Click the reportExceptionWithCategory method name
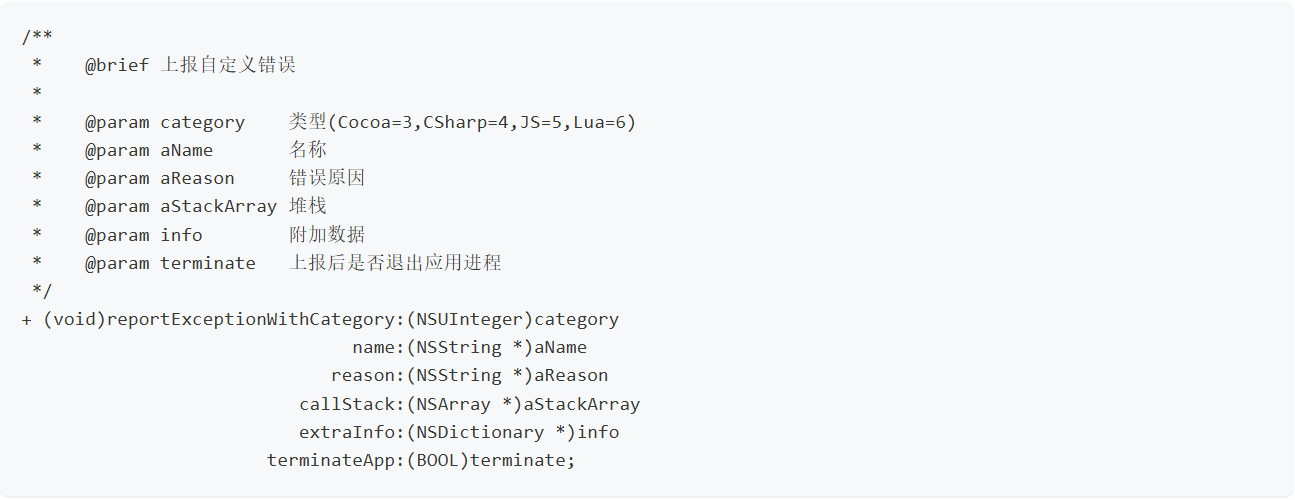1295x500 pixels. tap(250, 320)
